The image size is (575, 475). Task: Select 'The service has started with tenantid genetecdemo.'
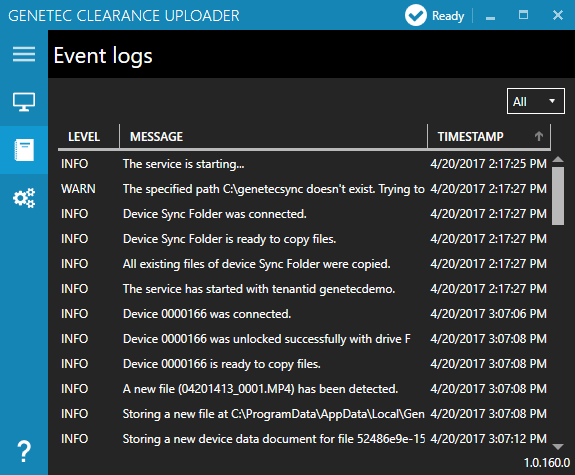[259, 289]
